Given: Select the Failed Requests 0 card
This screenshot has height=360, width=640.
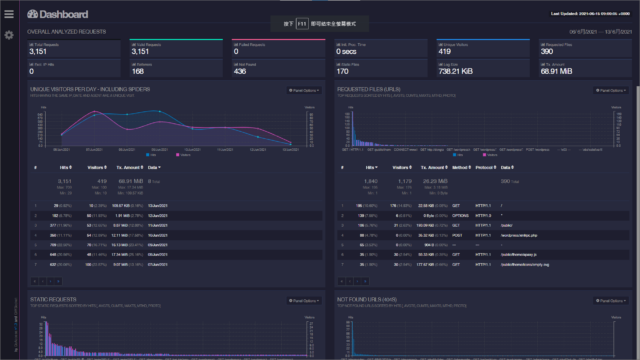Looking at the screenshot, I should 279,48.
